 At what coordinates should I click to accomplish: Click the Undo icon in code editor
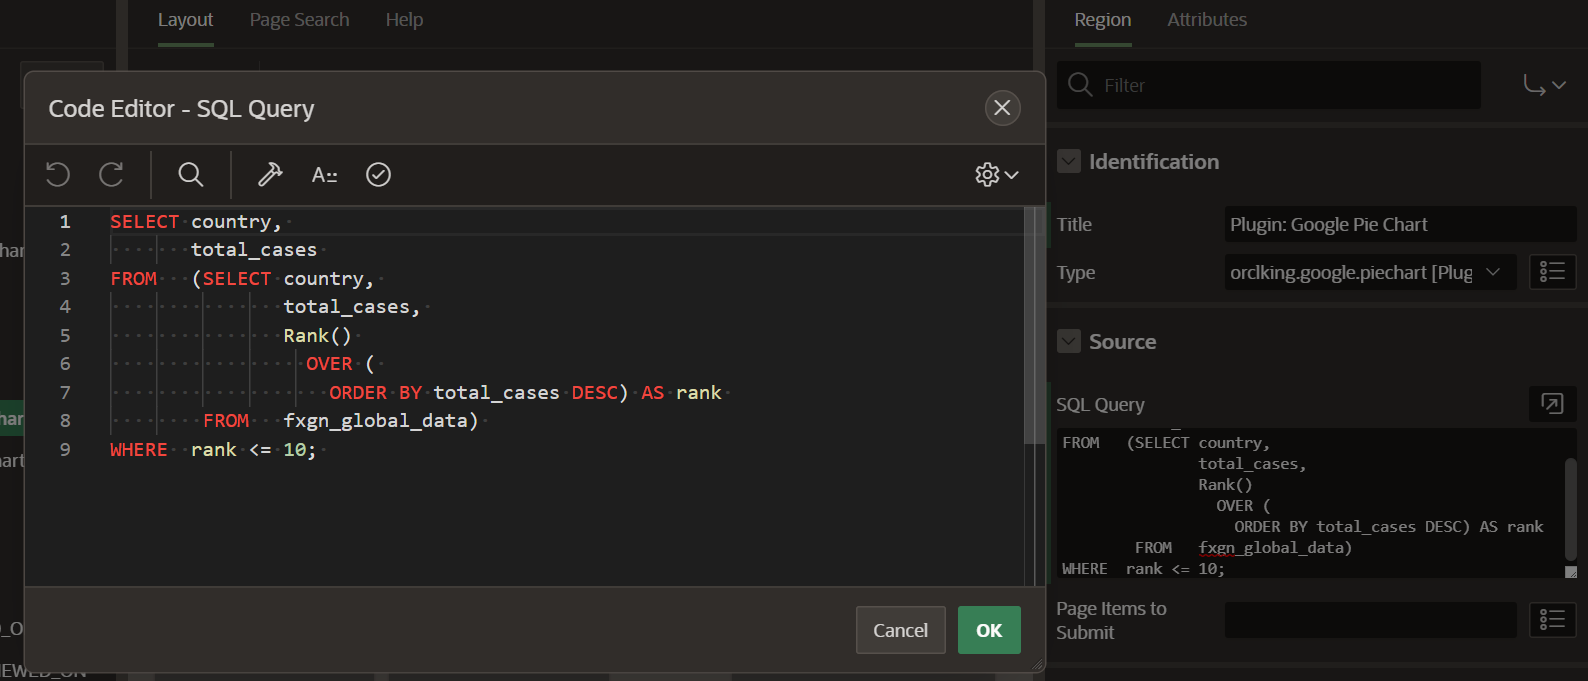58,175
